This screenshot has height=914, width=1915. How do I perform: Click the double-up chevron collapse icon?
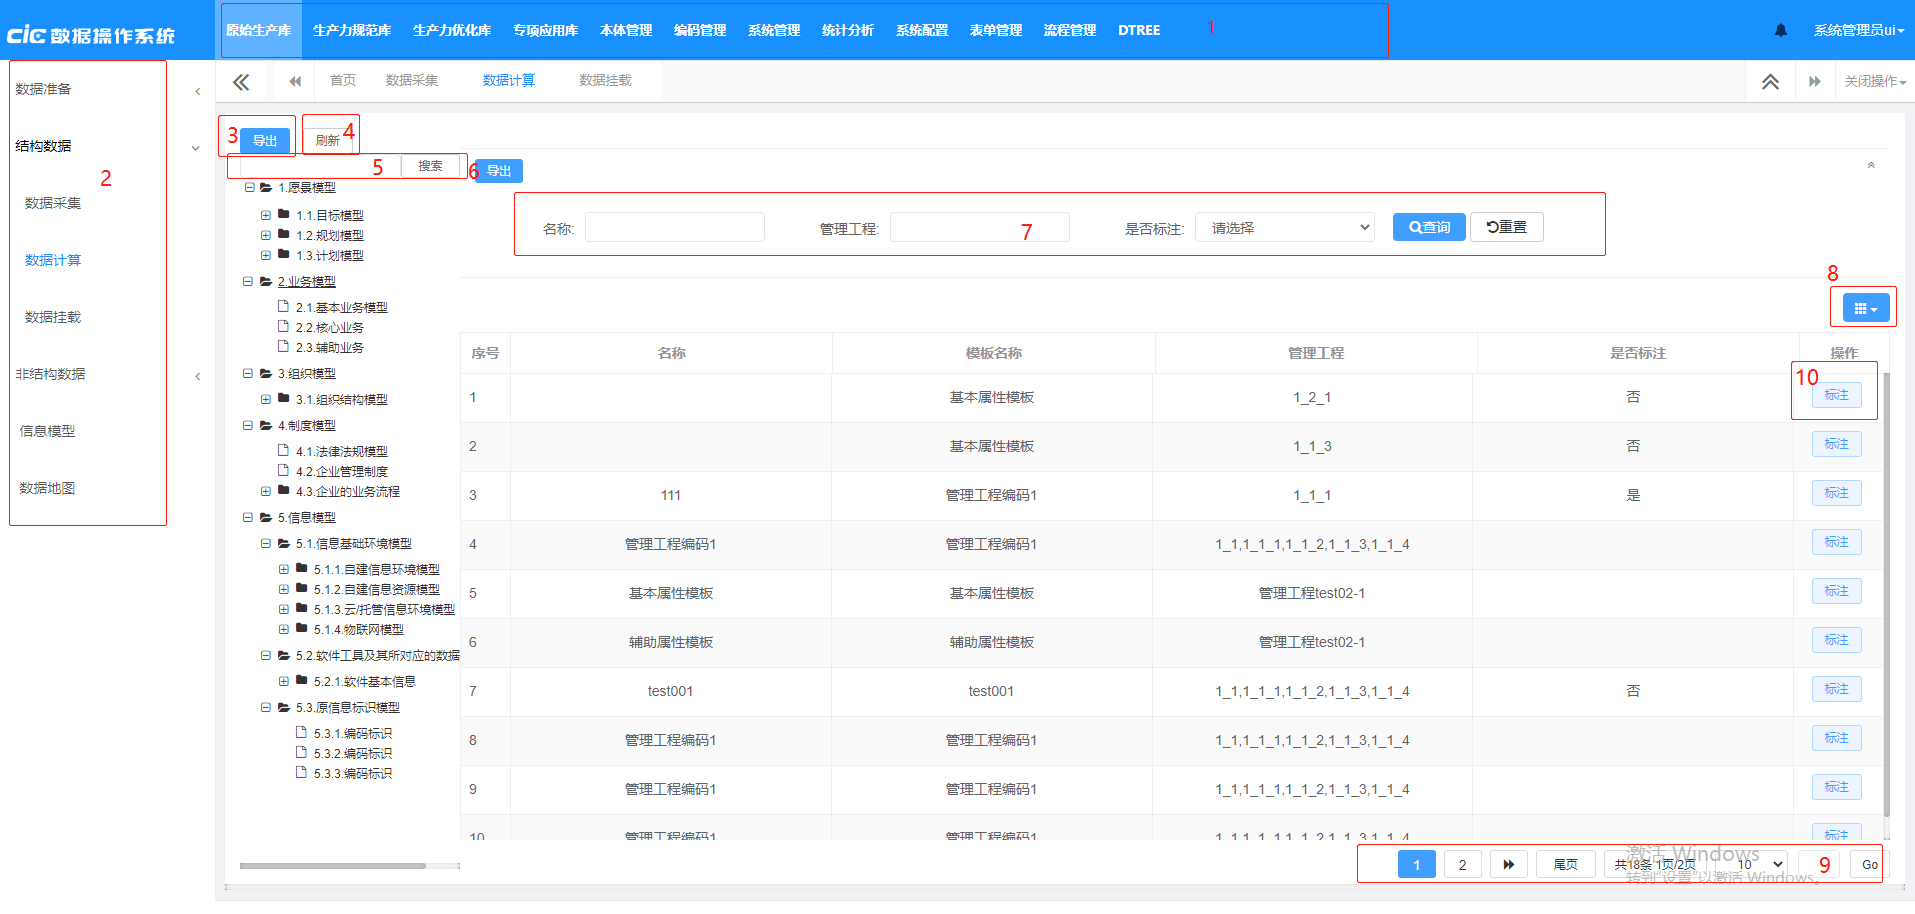pyautogui.click(x=1770, y=82)
